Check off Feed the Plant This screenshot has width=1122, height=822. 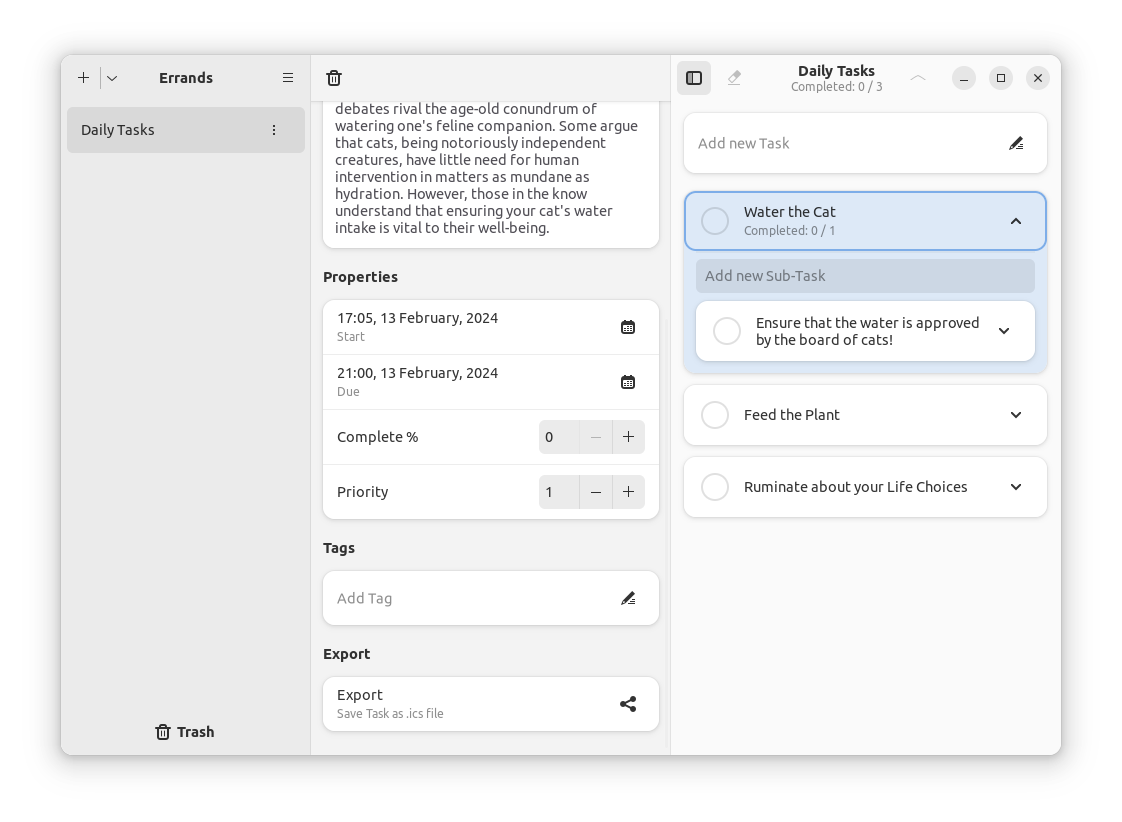[715, 414]
